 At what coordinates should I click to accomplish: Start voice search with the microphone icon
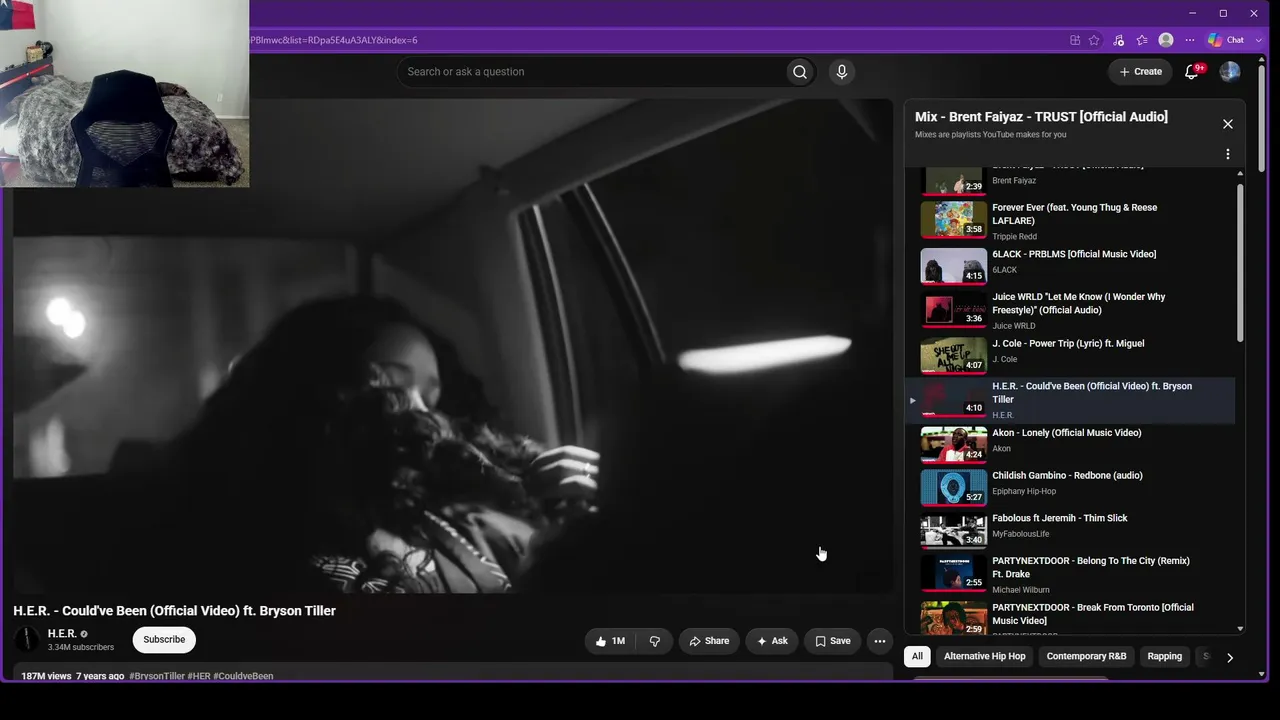tap(842, 72)
